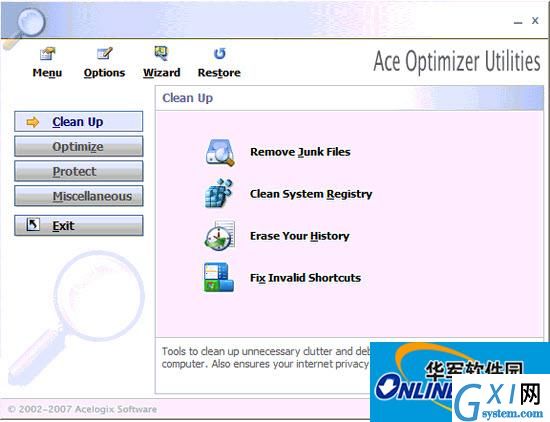
Task: Click the Restore label
Action: pos(219,73)
